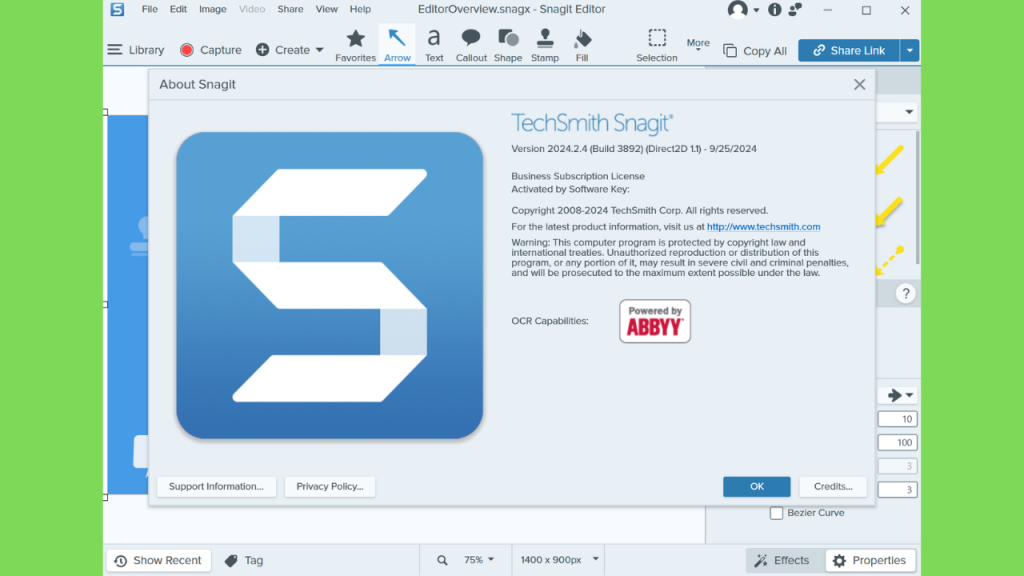Image resolution: width=1024 pixels, height=576 pixels.
Task: Select the Favorites star tool
Action: 355,45
